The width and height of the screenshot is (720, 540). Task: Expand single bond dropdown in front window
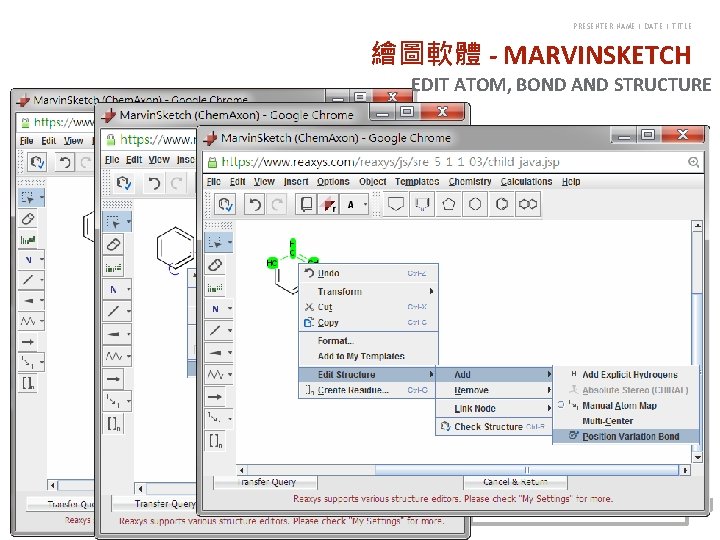(230, 330)
